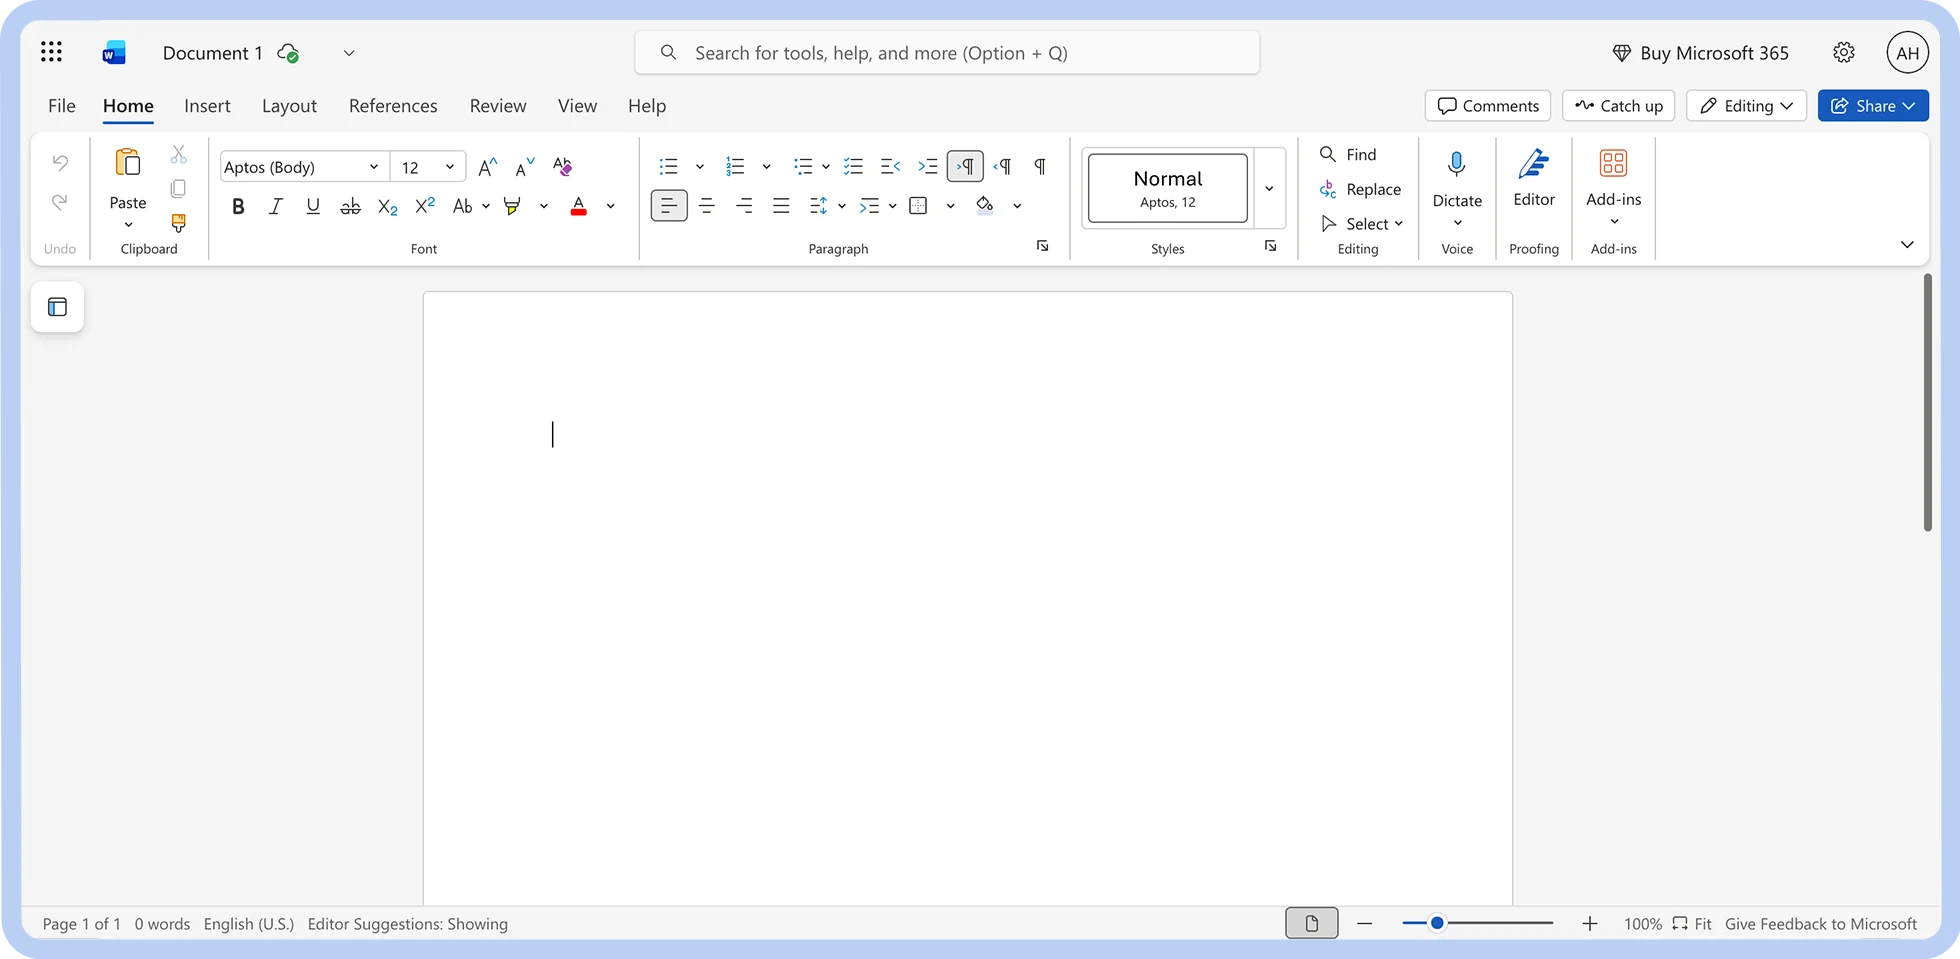Toggle bold formatting
This screenshot has width=1960, height=959.
(x=238, y=206)
